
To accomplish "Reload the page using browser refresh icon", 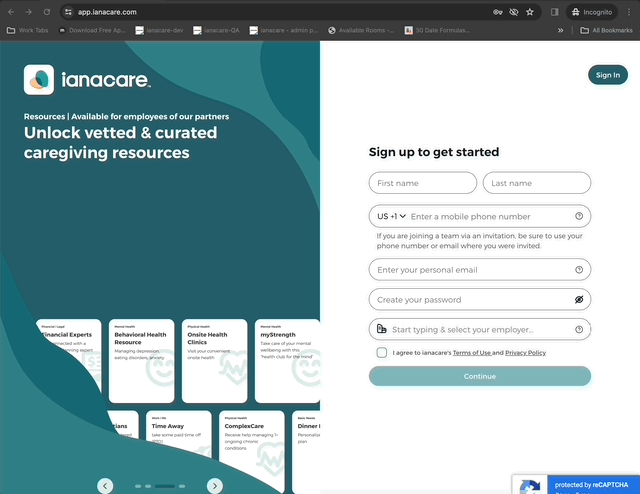I will (47, 12).
